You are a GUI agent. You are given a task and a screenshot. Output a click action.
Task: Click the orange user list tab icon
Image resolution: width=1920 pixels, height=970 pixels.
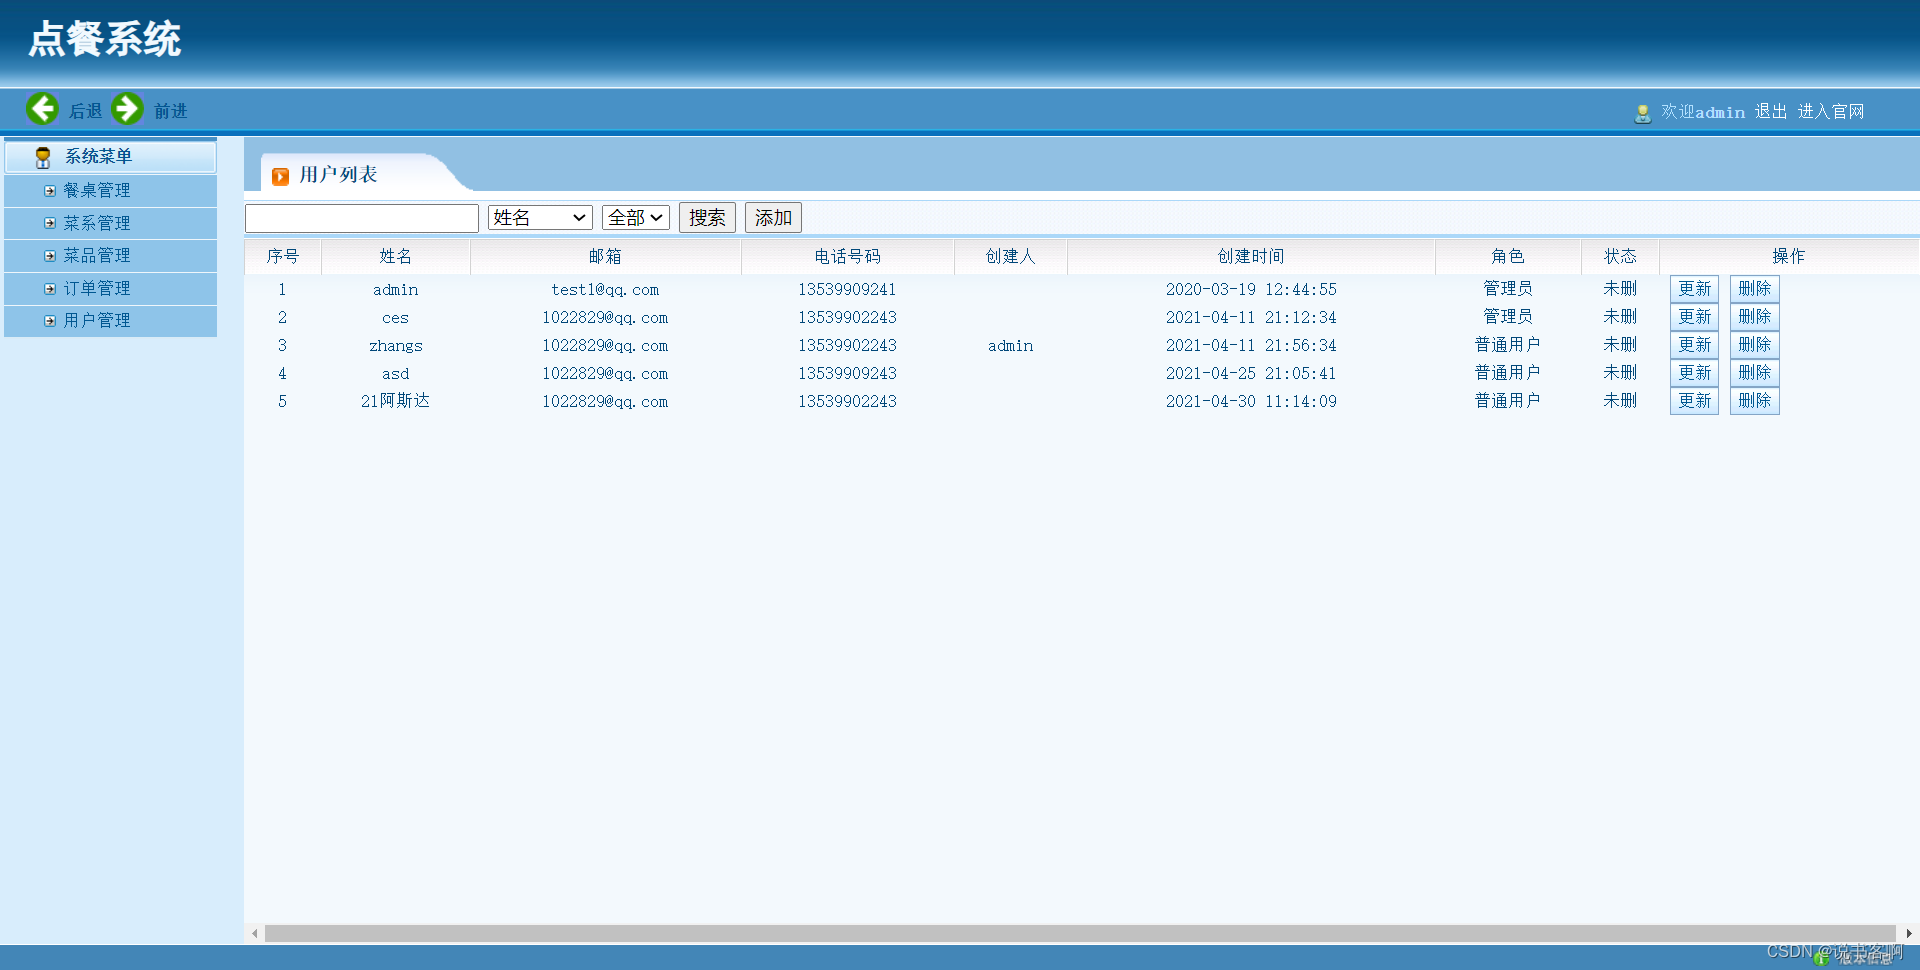[281, 176]
